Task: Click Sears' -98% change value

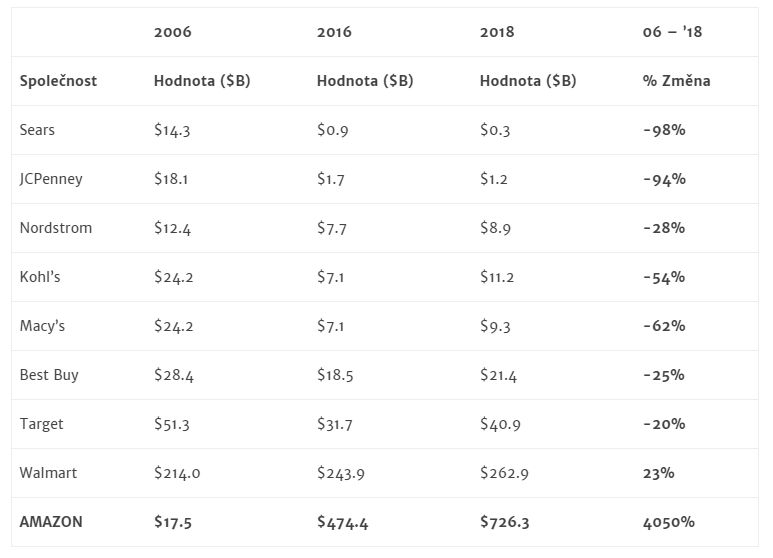Action: point(664,130)
